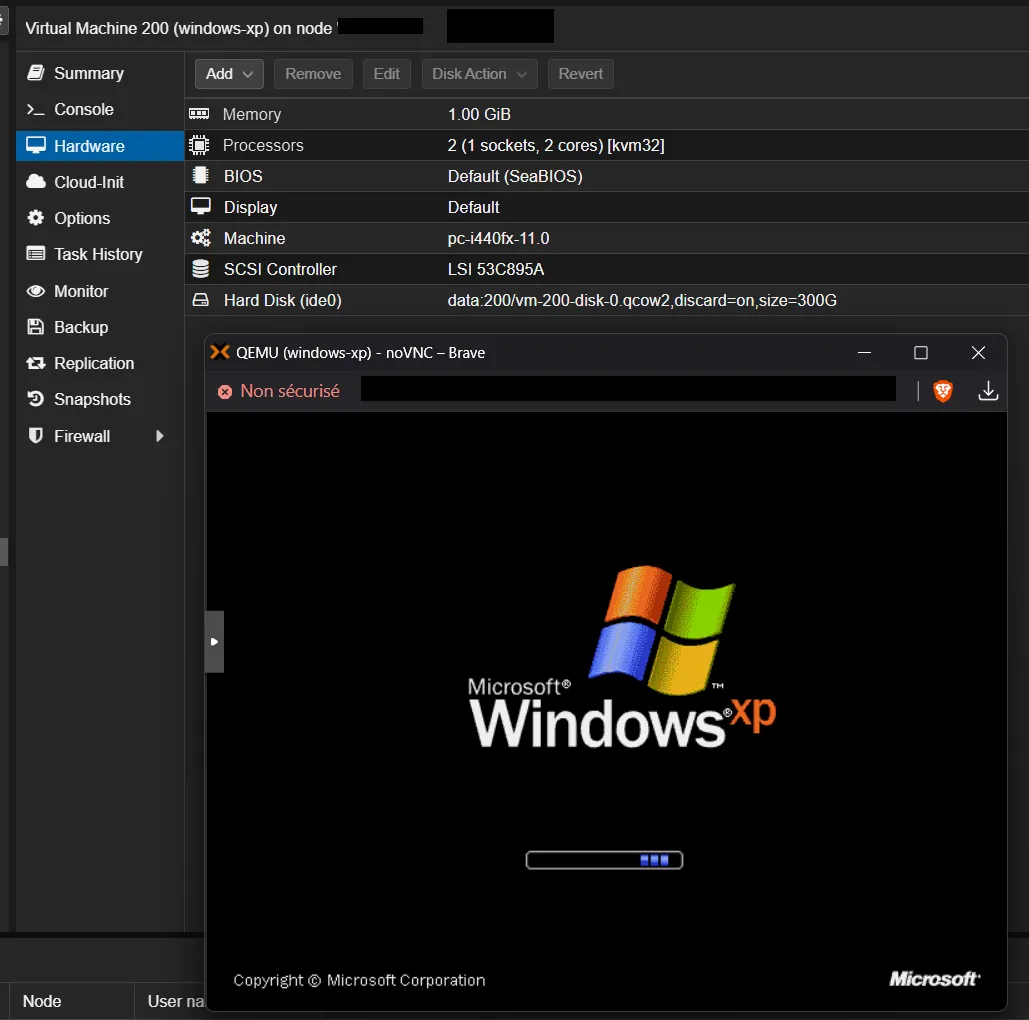This screenshot has width=1029, height=1020.
Task: Click the Backup floppy disk icon
Action: [35, 327]
